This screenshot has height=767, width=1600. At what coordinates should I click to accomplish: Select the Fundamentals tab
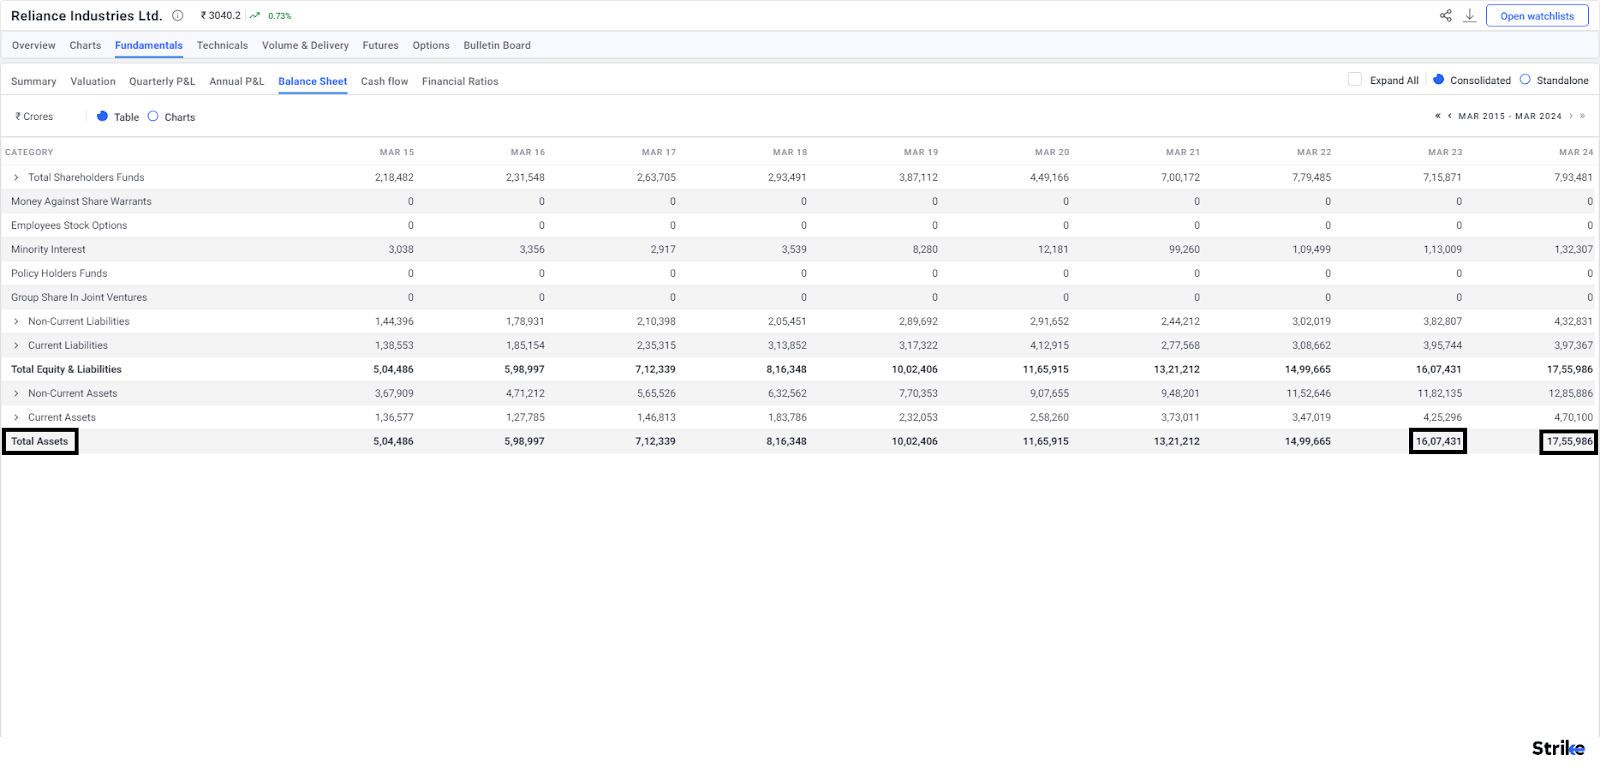[x=149, y=45]
